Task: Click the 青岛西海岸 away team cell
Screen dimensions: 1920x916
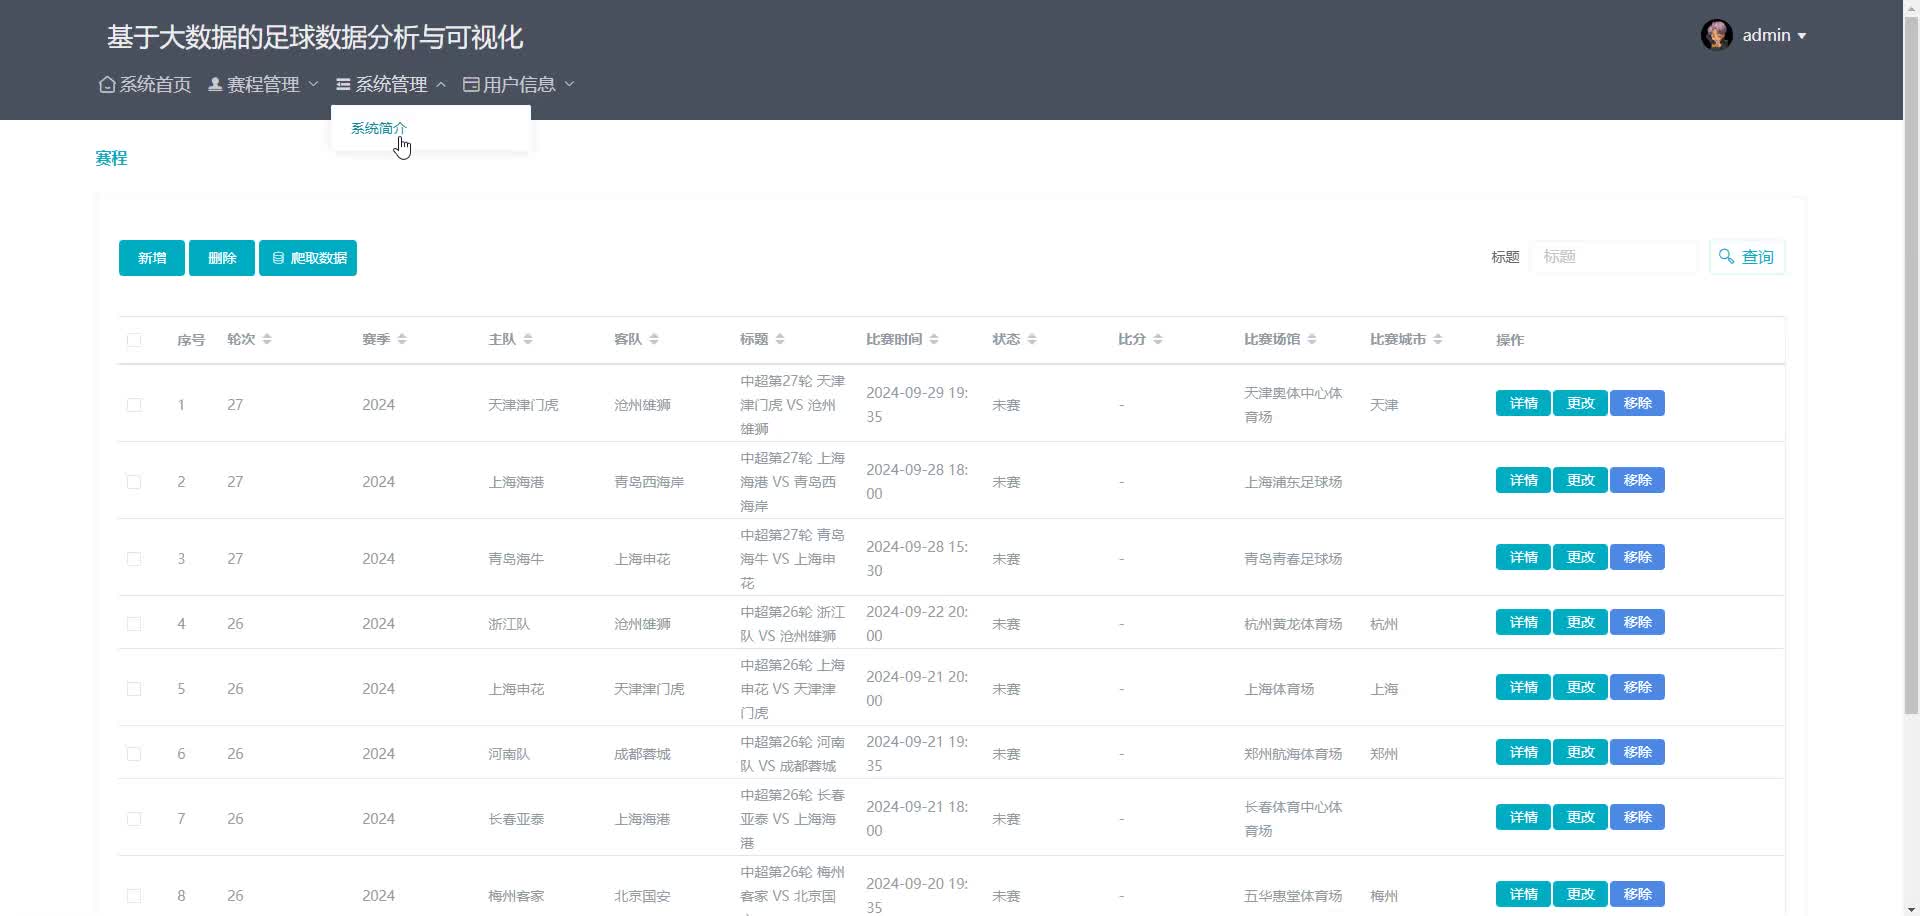Action: pyautogui.click(x=649, y=482)
